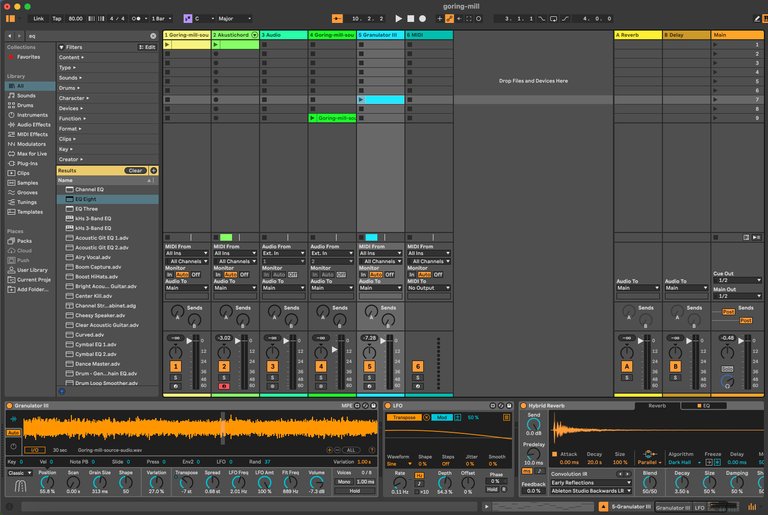Open track 3 Audio From Ext. In dropdown
Image resolution: width=768 pixels, height=515 pixels.
(283, 253)
